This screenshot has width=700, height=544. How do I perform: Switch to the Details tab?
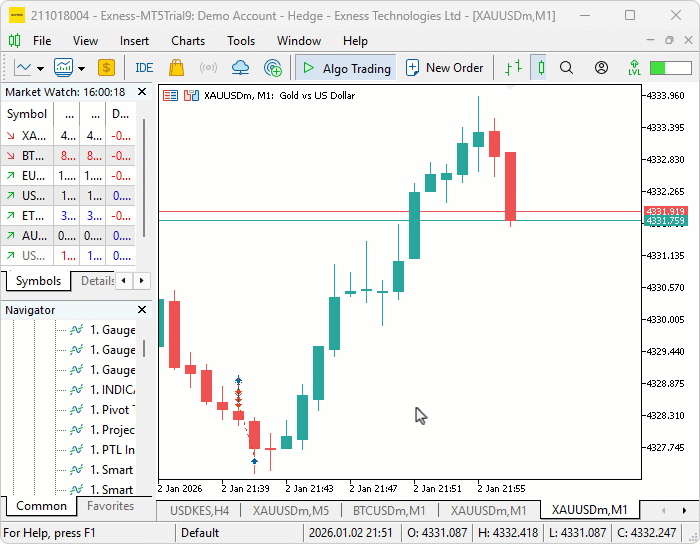[96, 281]
